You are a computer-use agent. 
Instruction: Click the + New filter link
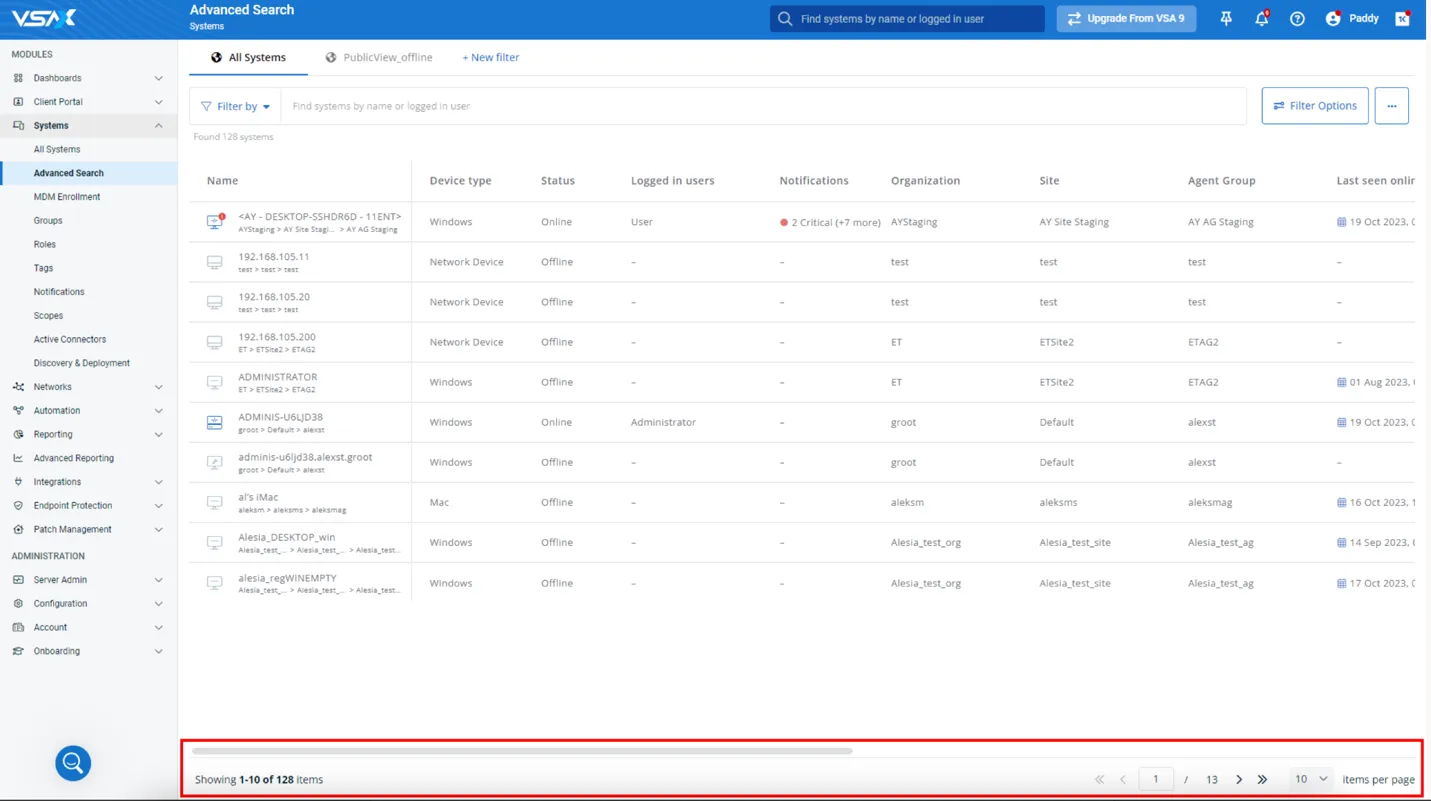pos(490,57)
